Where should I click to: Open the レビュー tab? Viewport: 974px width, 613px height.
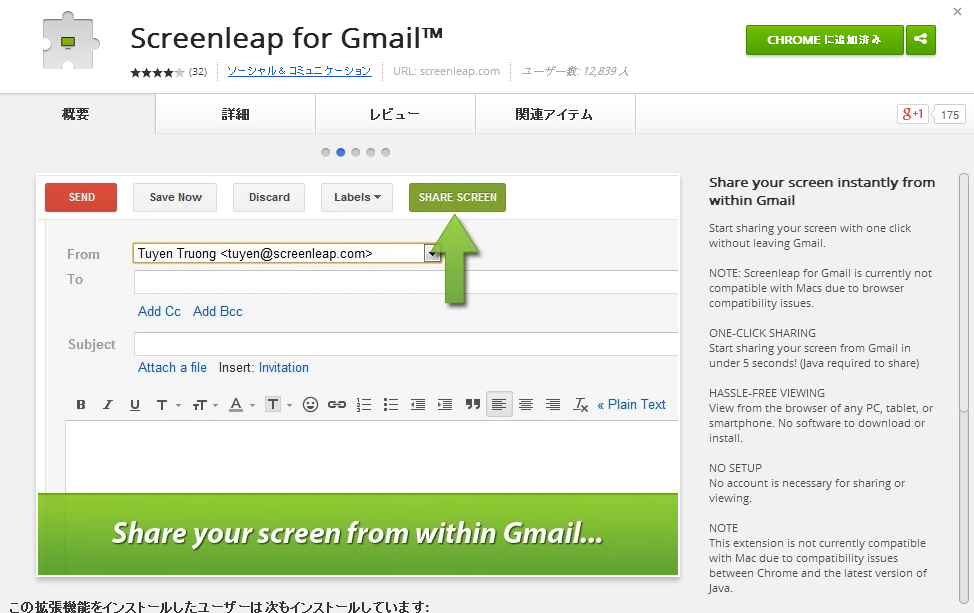(395, 114)
